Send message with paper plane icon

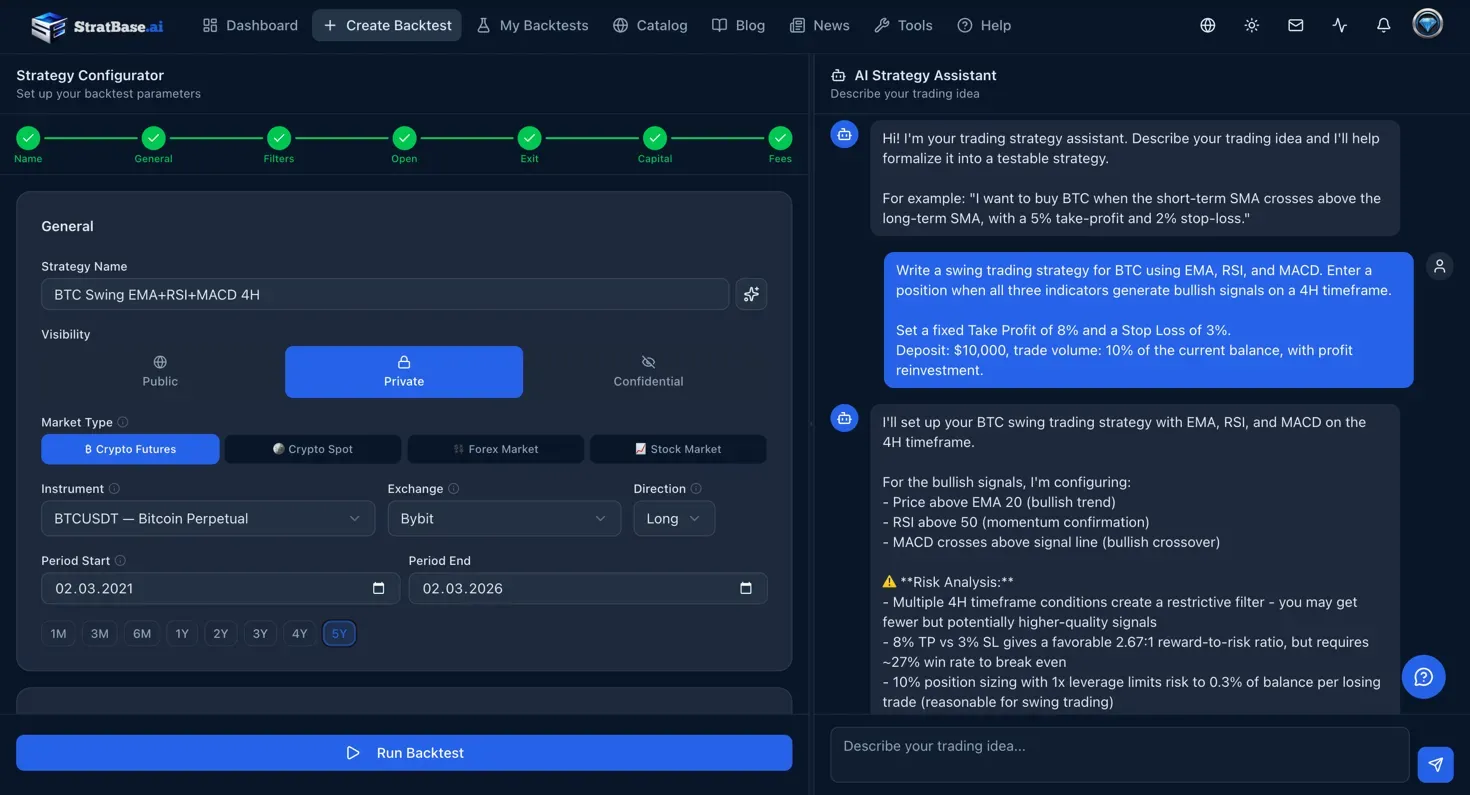pyautogui.click(x=1435, y=764)
